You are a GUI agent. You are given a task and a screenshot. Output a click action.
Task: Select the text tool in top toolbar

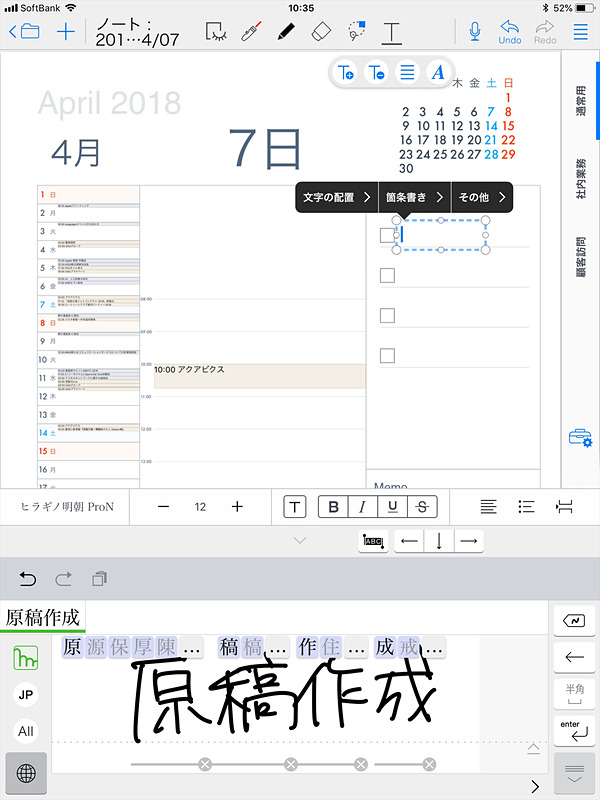[x=391, y=32]
